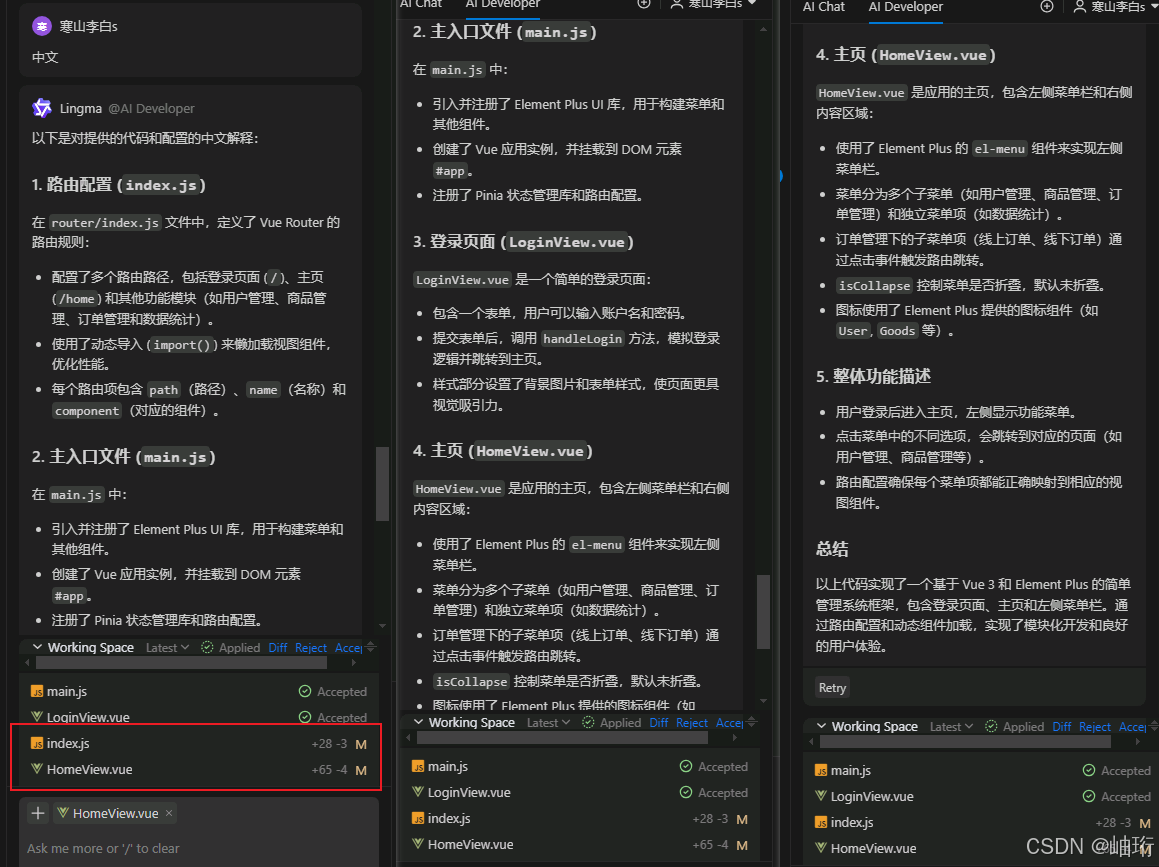Click the right arrow of middle panel horizontal scrollbar

735,738
